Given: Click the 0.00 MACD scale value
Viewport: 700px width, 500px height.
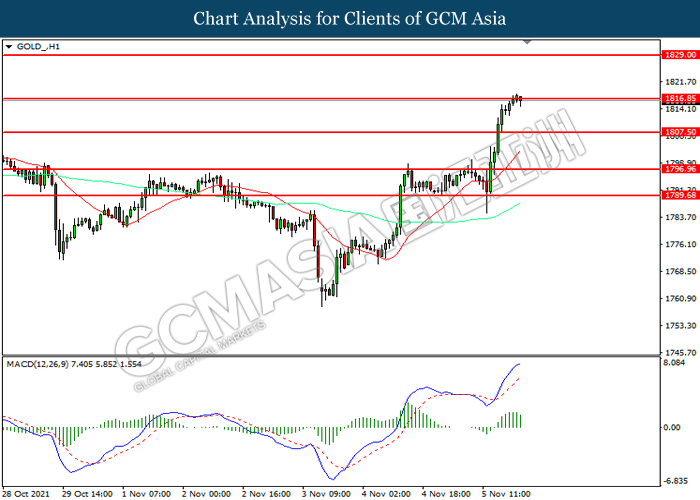Looking at the screenshot, I should click(x=672, y=428).
